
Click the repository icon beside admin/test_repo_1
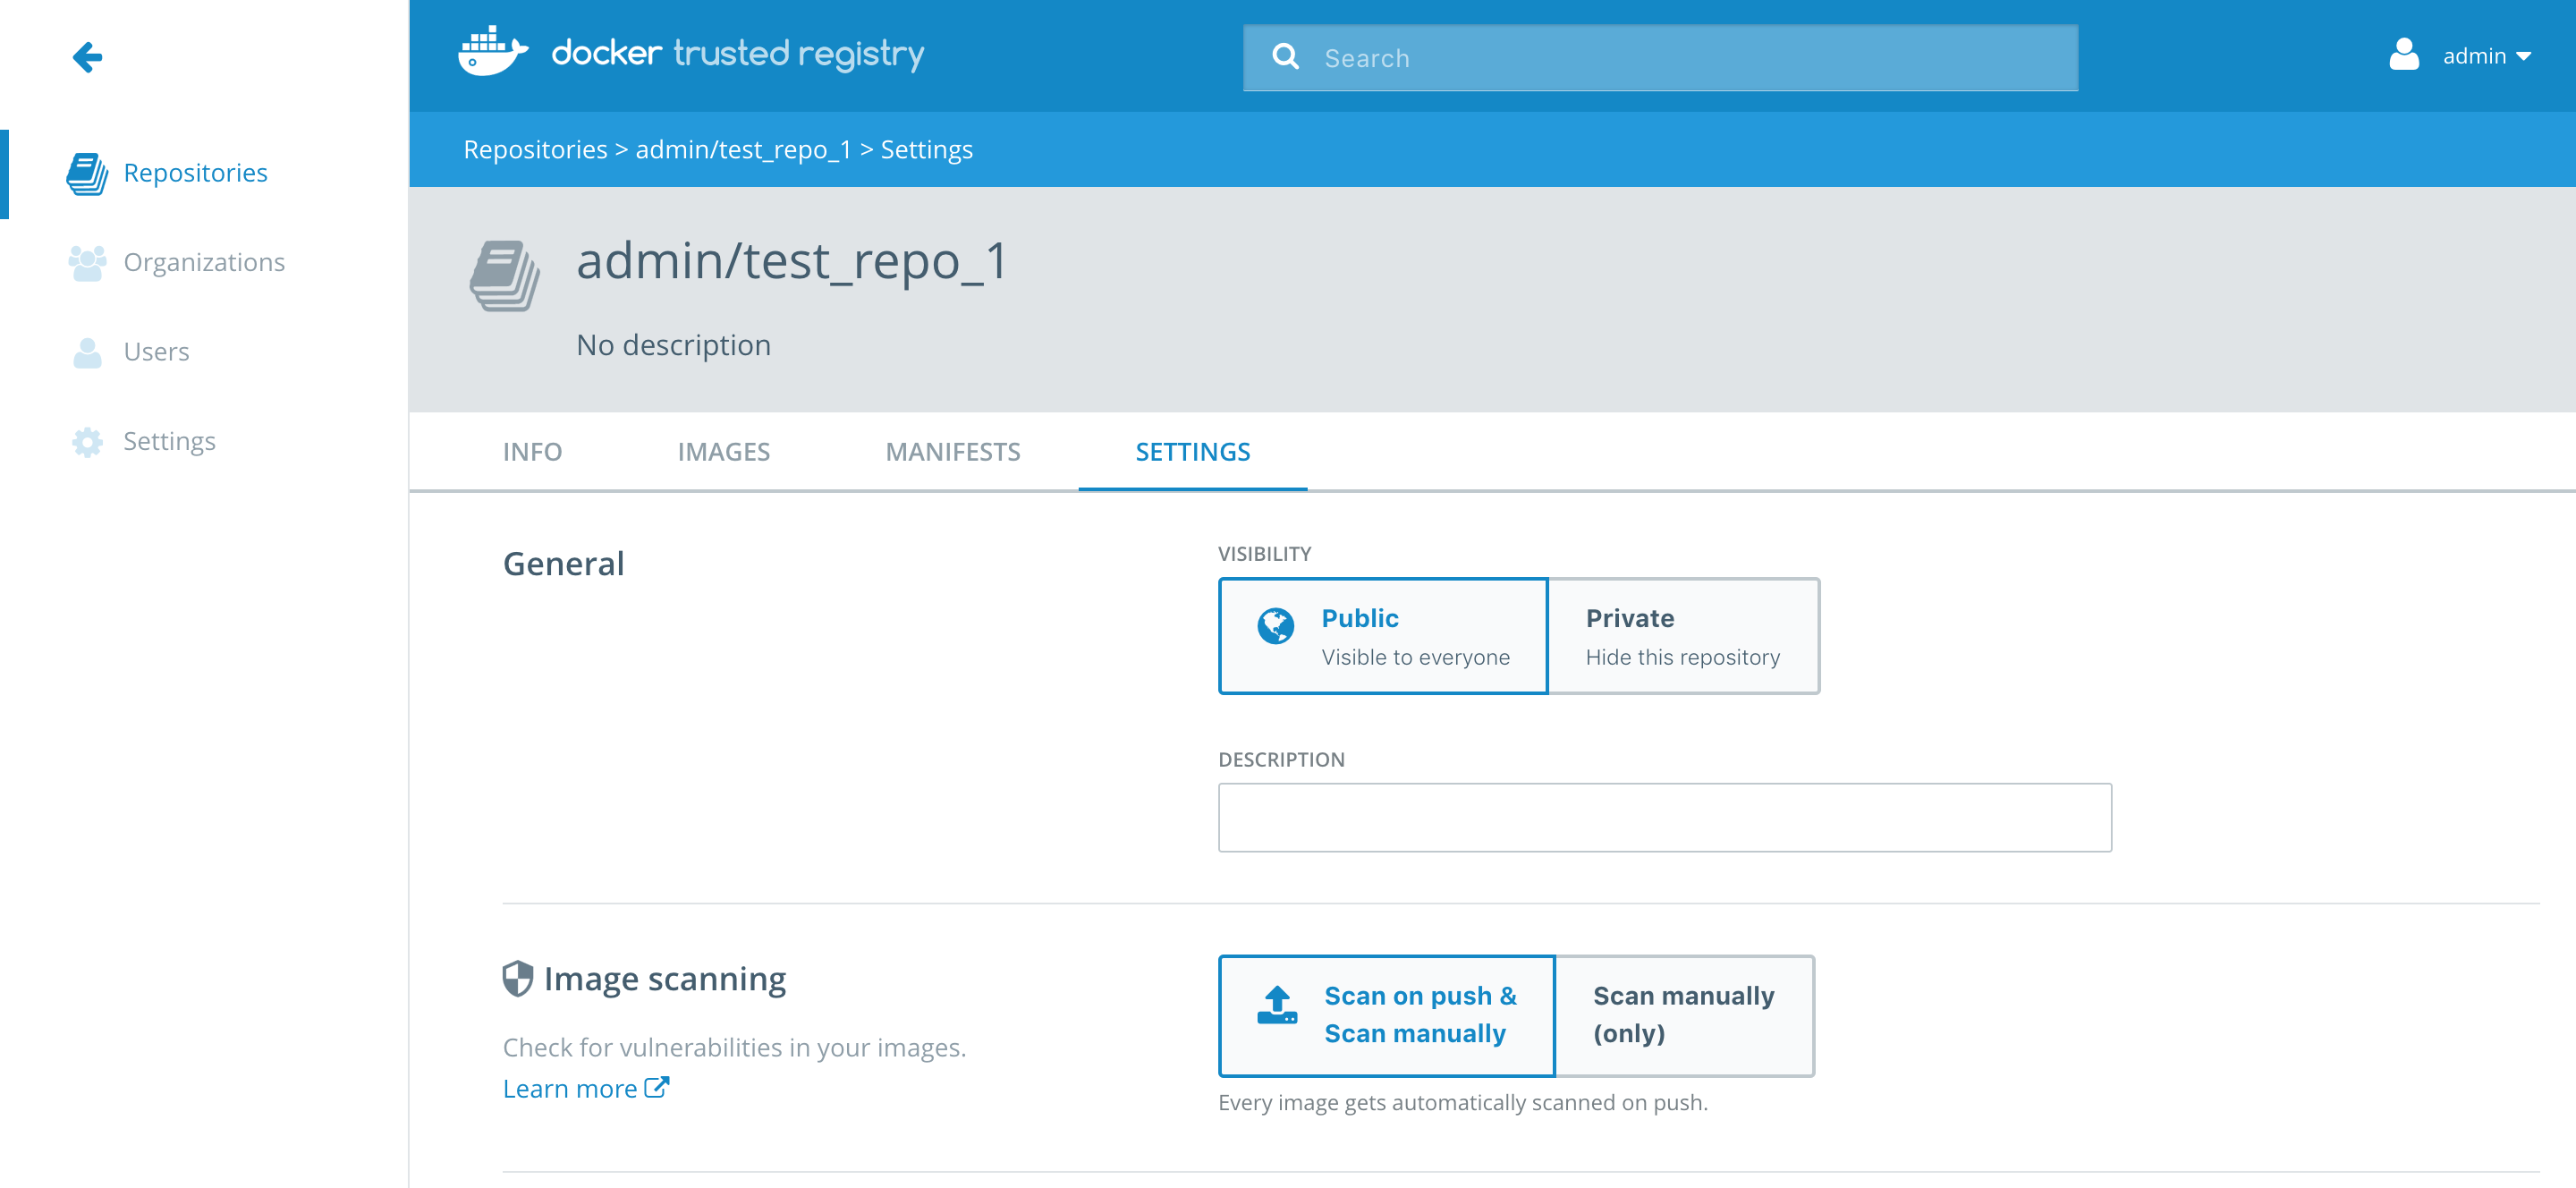pos(505,276)
